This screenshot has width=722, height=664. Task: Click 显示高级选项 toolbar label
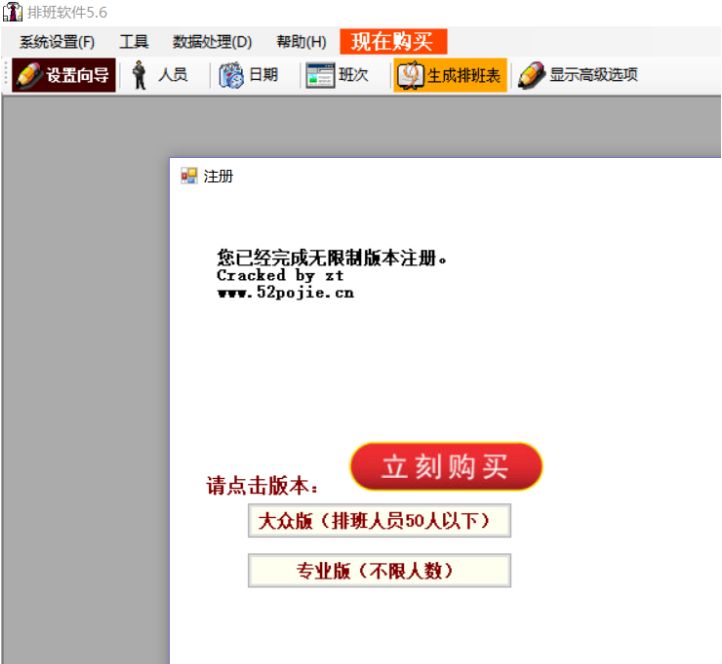594,75
